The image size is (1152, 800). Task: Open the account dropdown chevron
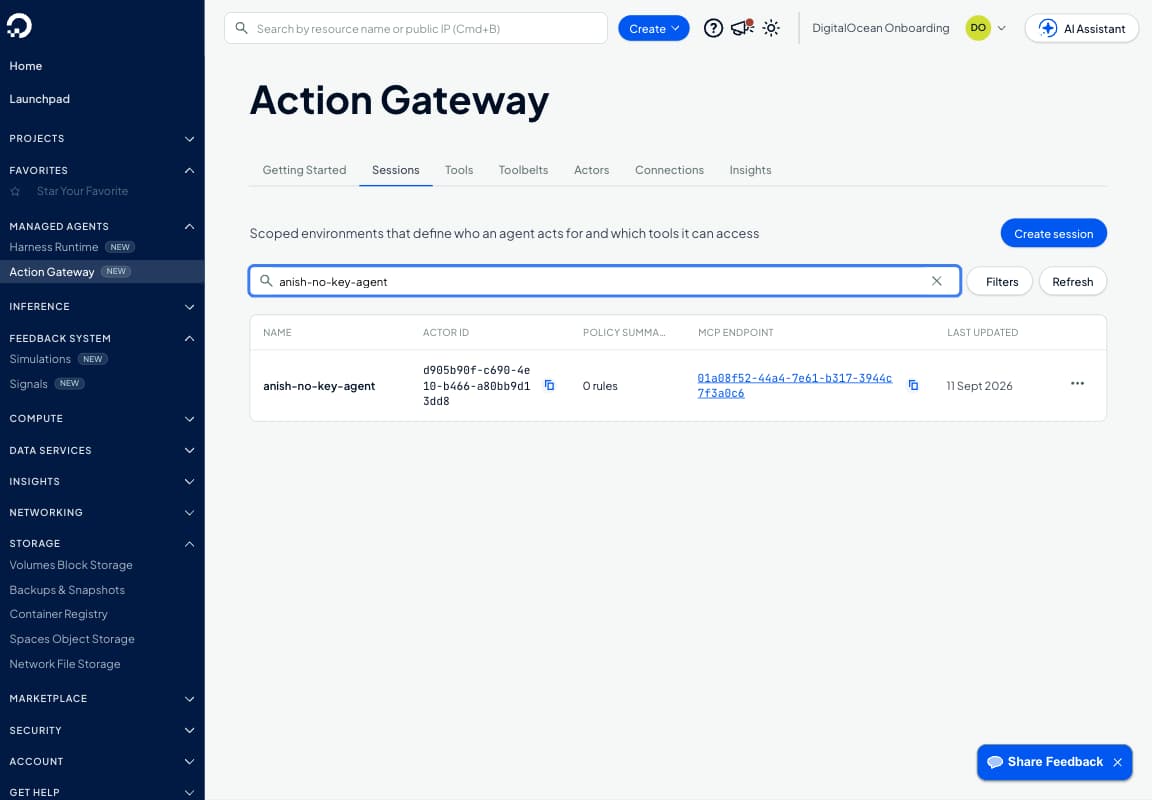(x=1001, y=28)
